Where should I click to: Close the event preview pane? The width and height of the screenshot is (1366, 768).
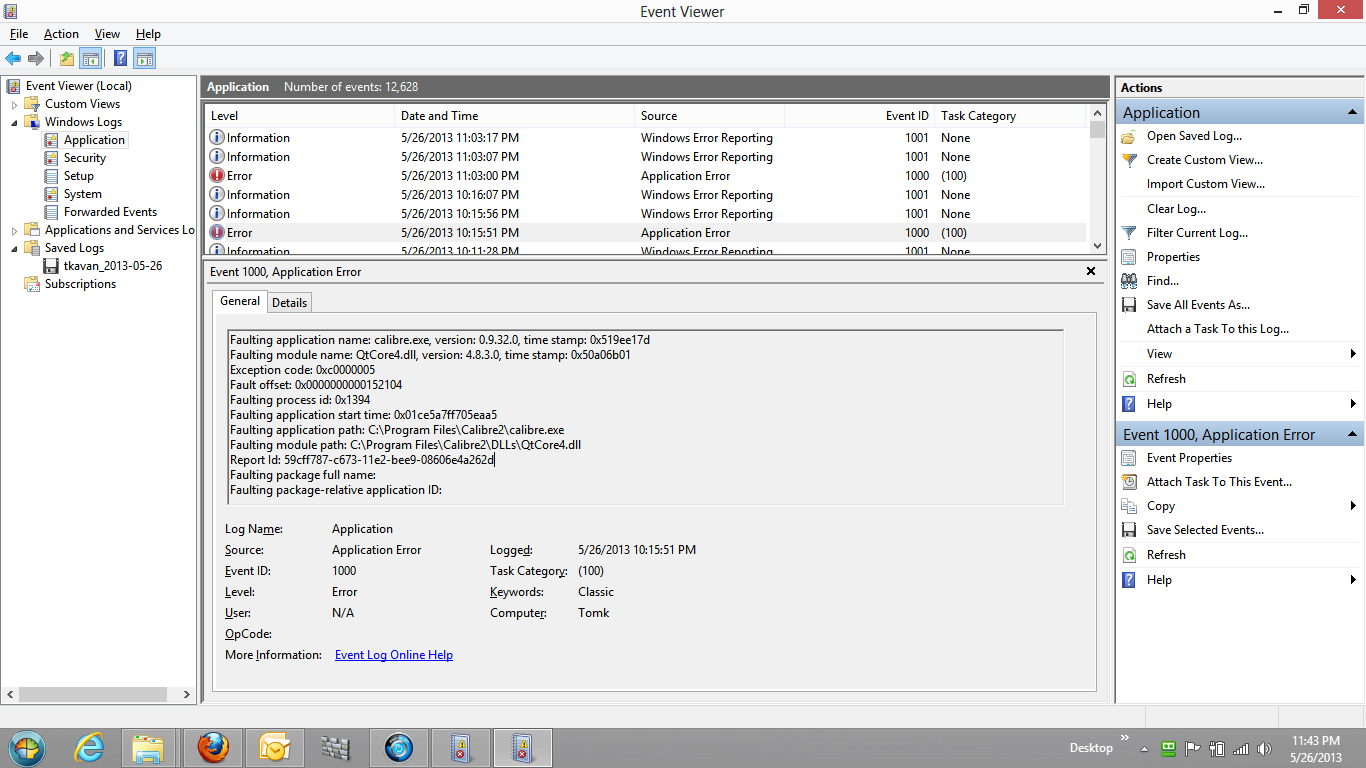[x=1091, y=271]
